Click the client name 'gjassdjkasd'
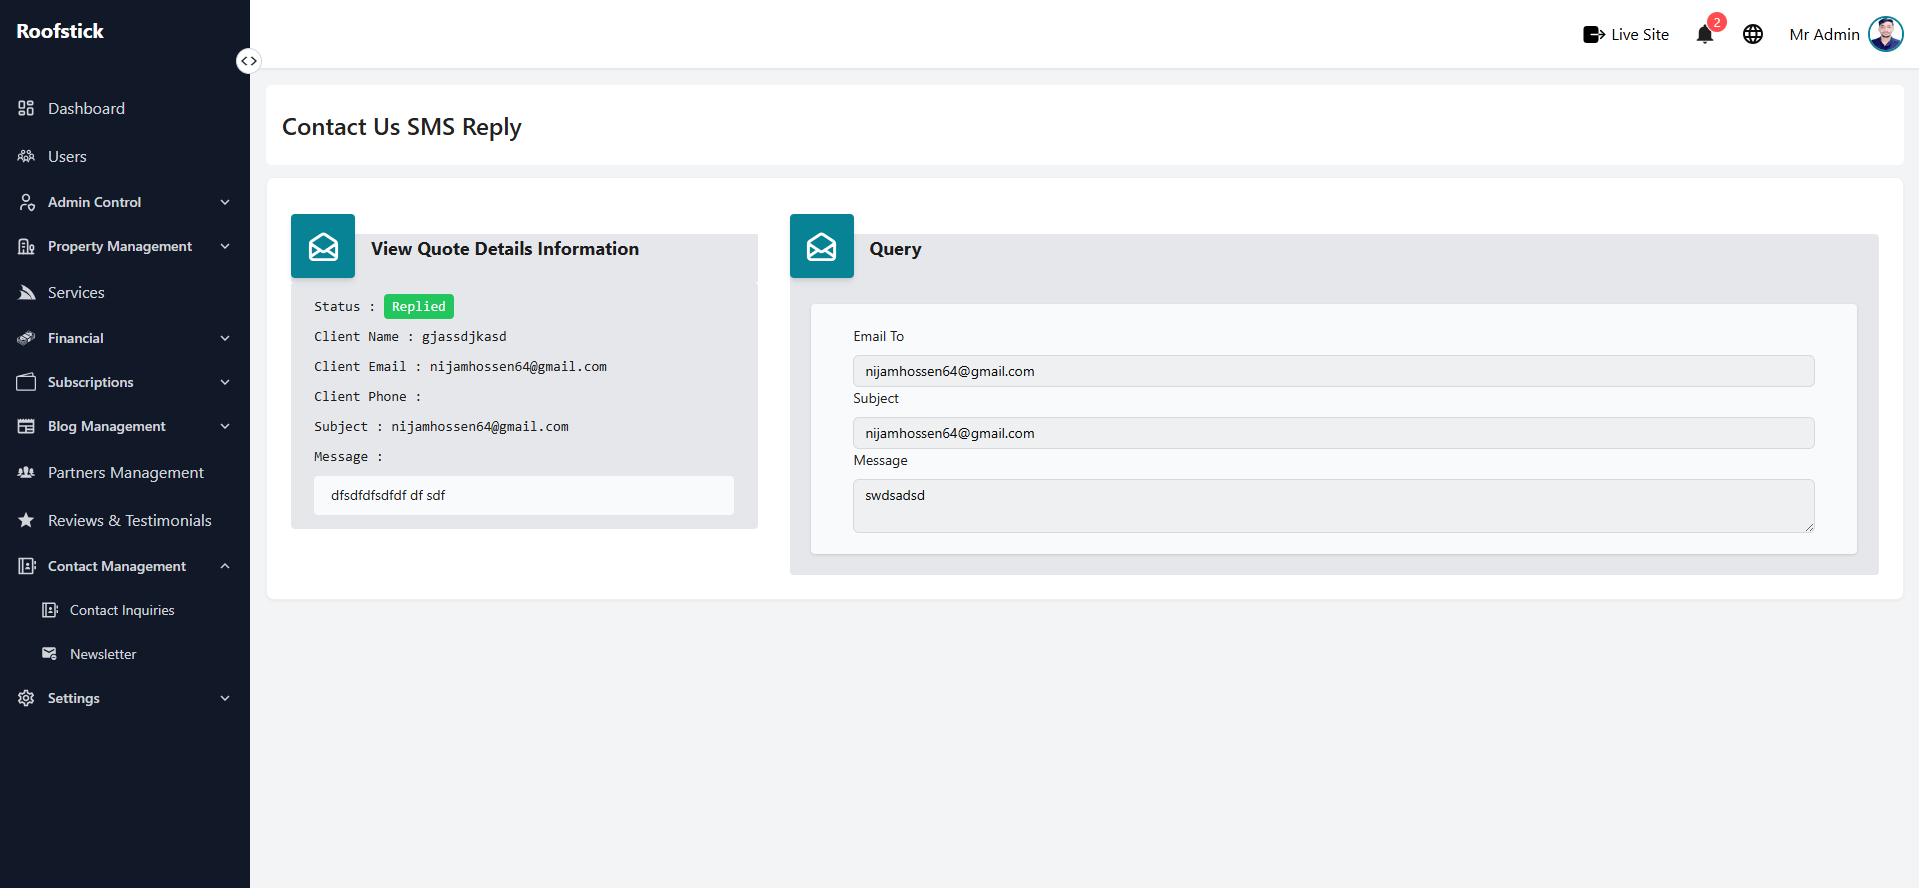 click(x=464, y=337)
